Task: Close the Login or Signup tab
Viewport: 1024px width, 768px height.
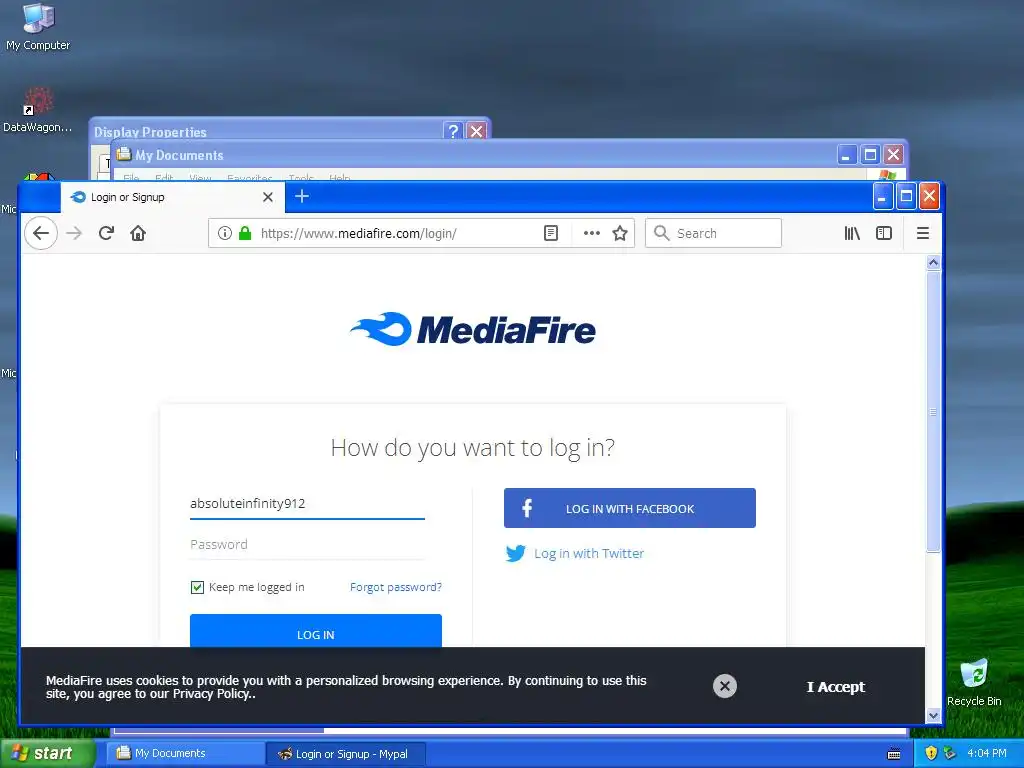Action: [x=268, y=197]
